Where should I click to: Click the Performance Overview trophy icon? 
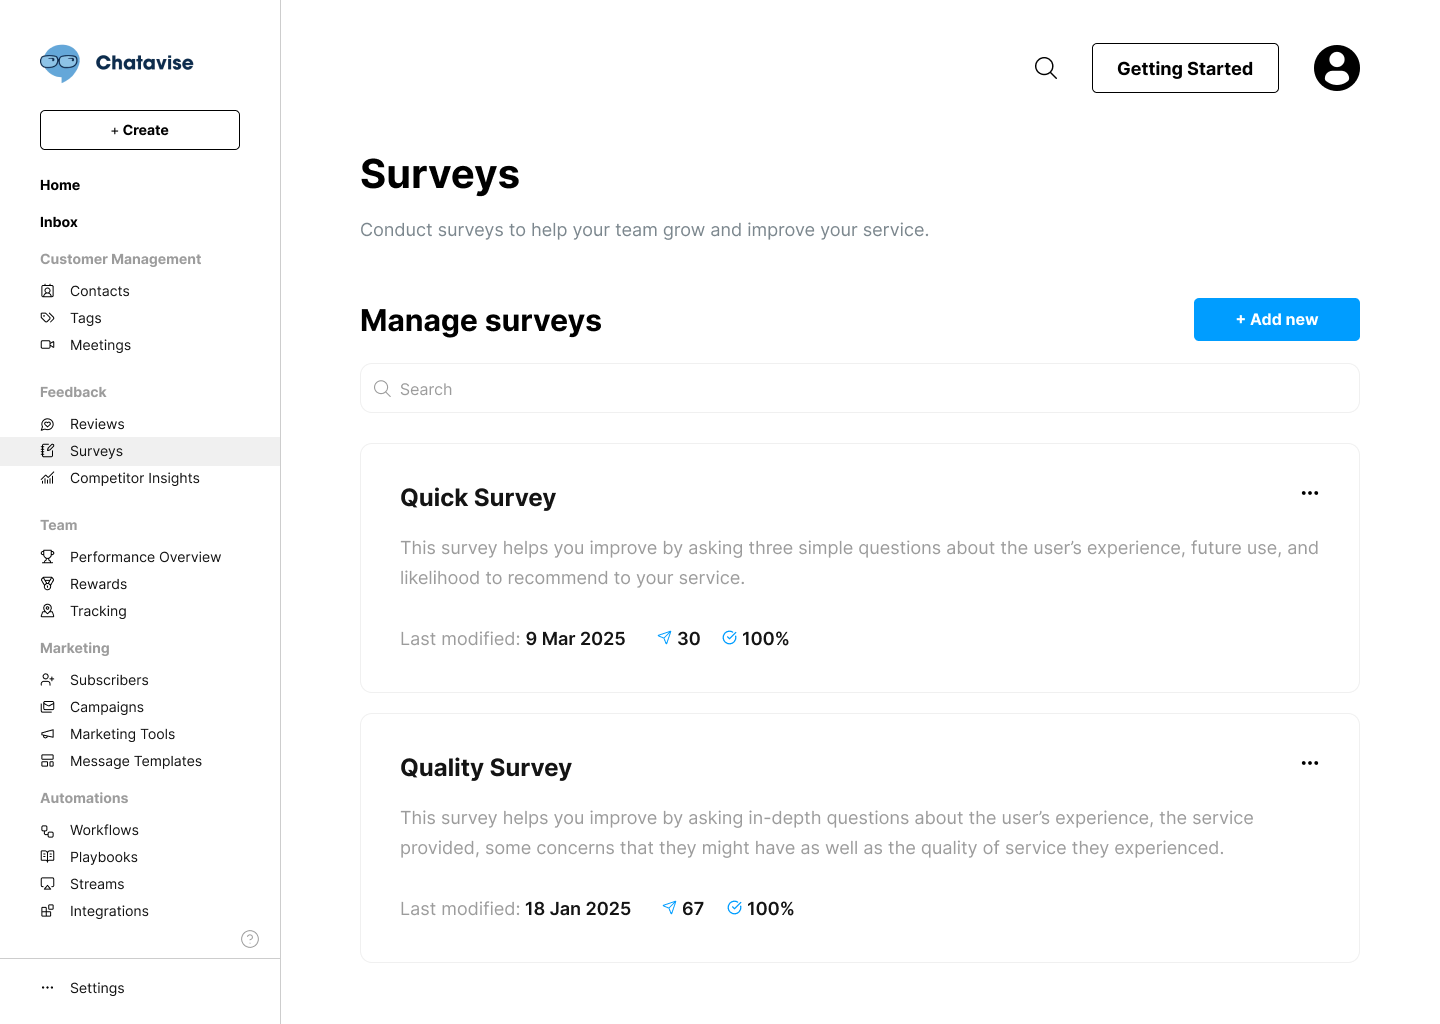pyautogui.click(x=47, y=557)
